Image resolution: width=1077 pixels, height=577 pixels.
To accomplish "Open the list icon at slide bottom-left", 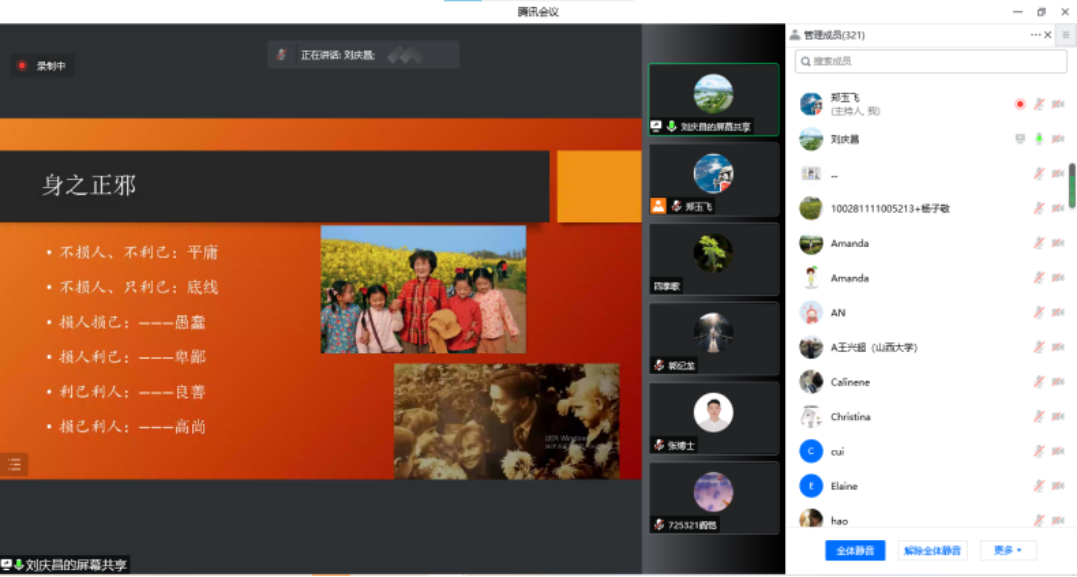I will 14,464.
